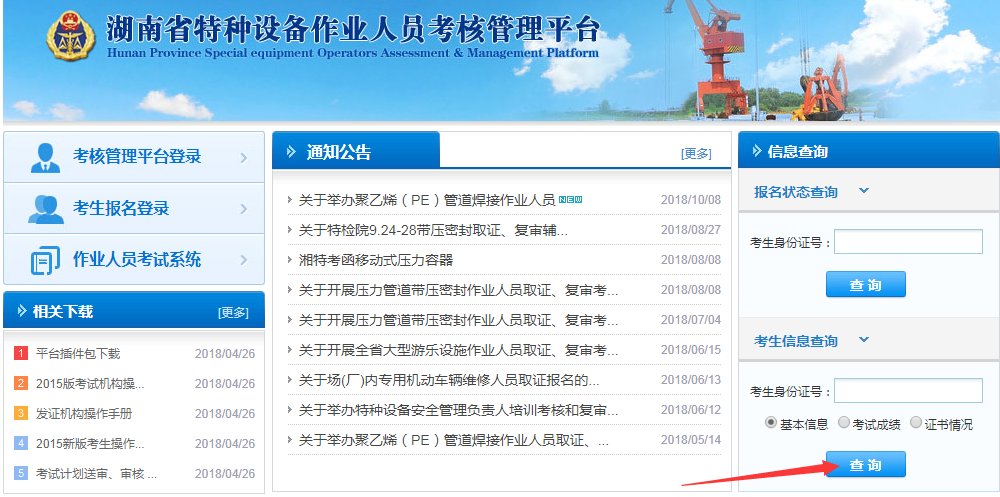The image size is (1000, 497).
Task: Focus 考生身份证号 field in 考生信息查询
Action: (x=908, y=391)
